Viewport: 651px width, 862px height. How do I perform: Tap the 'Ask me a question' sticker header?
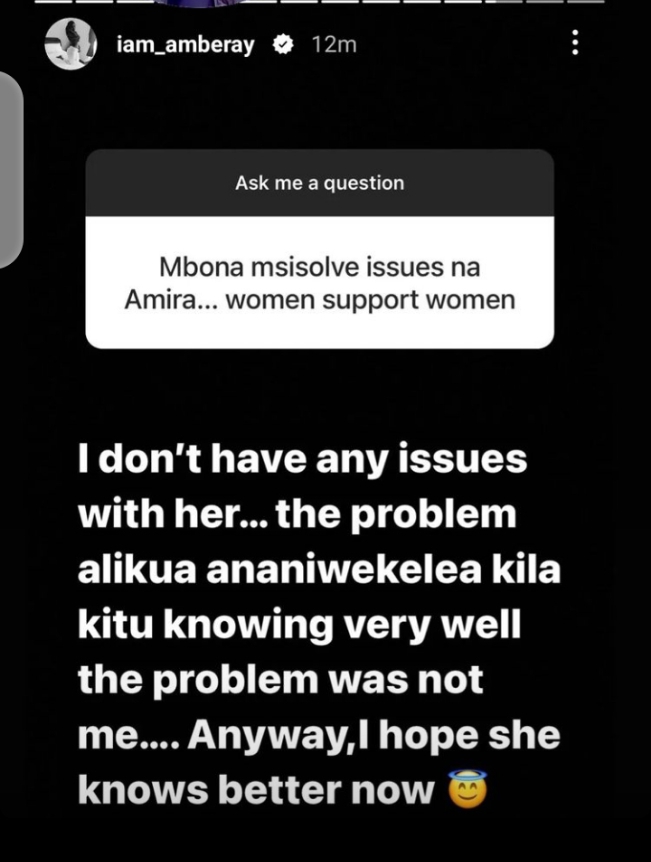(319, 183)
